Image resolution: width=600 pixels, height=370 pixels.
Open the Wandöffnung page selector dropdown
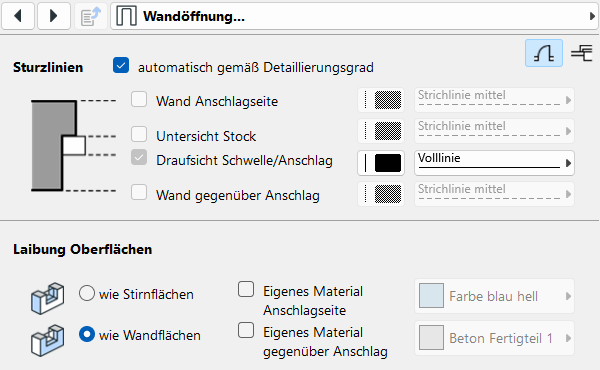pos(354,16)
